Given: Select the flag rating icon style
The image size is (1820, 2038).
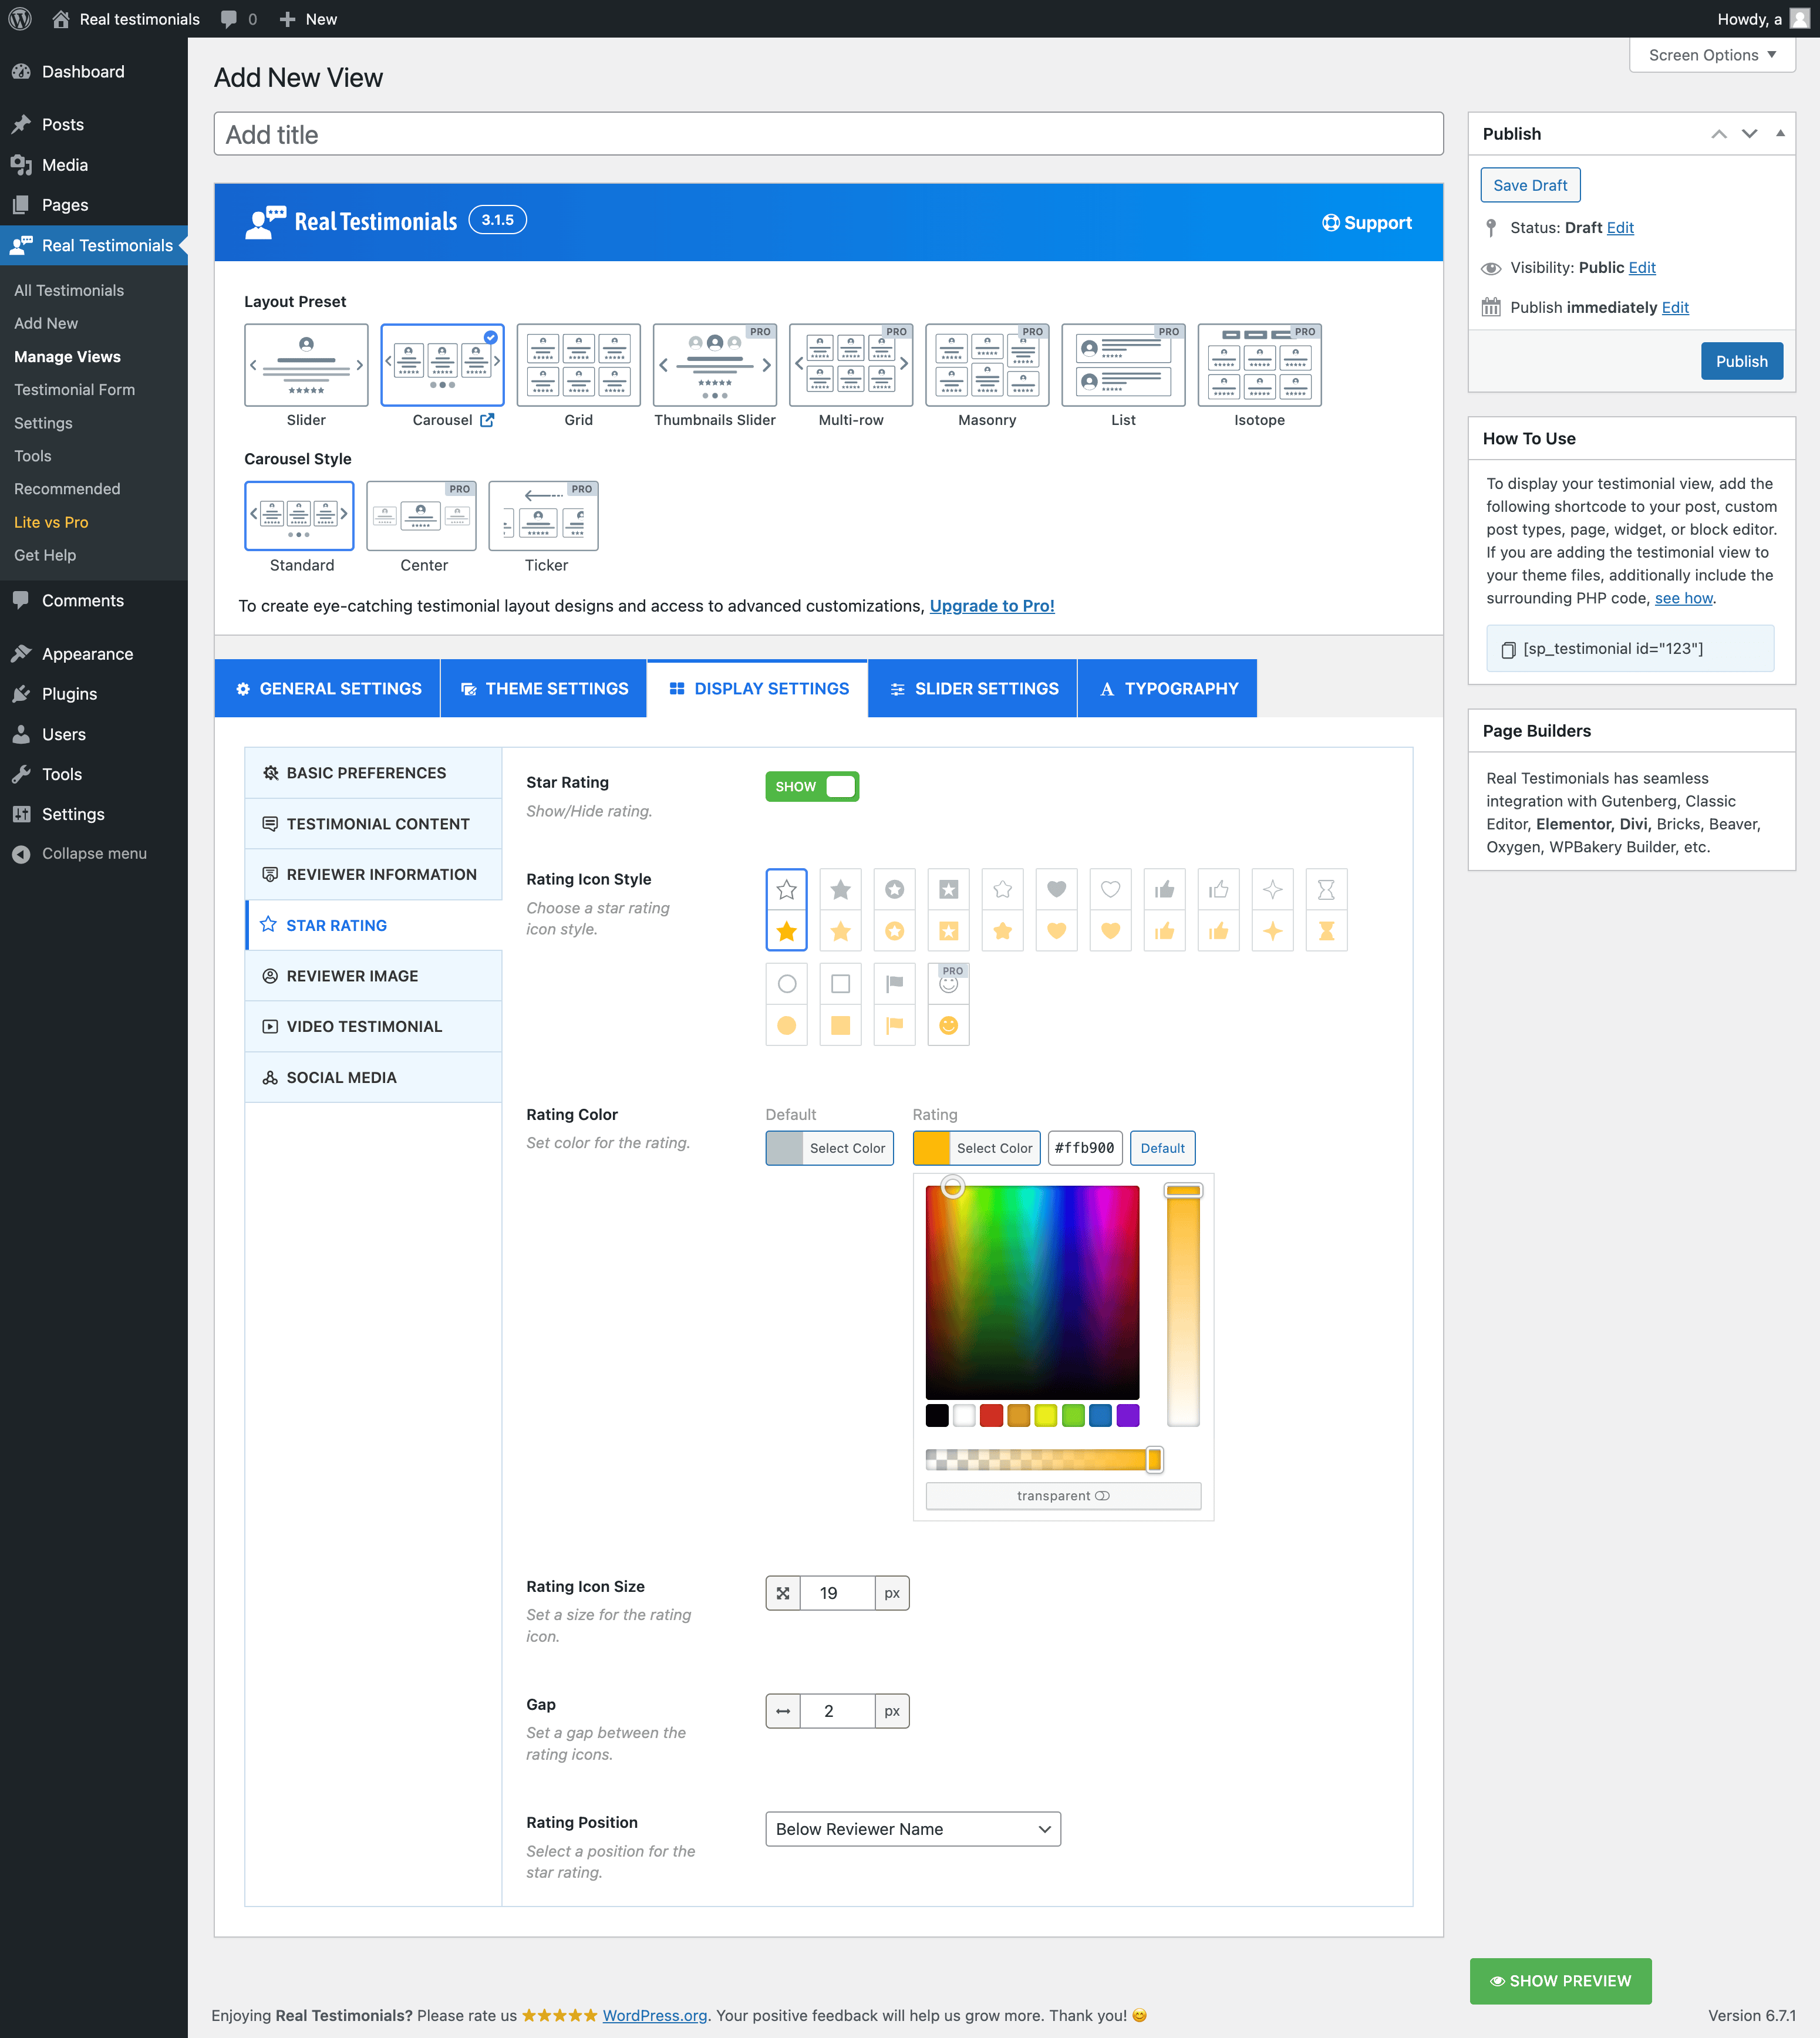Looking at the screenshot, I should tap(894, 1003).
